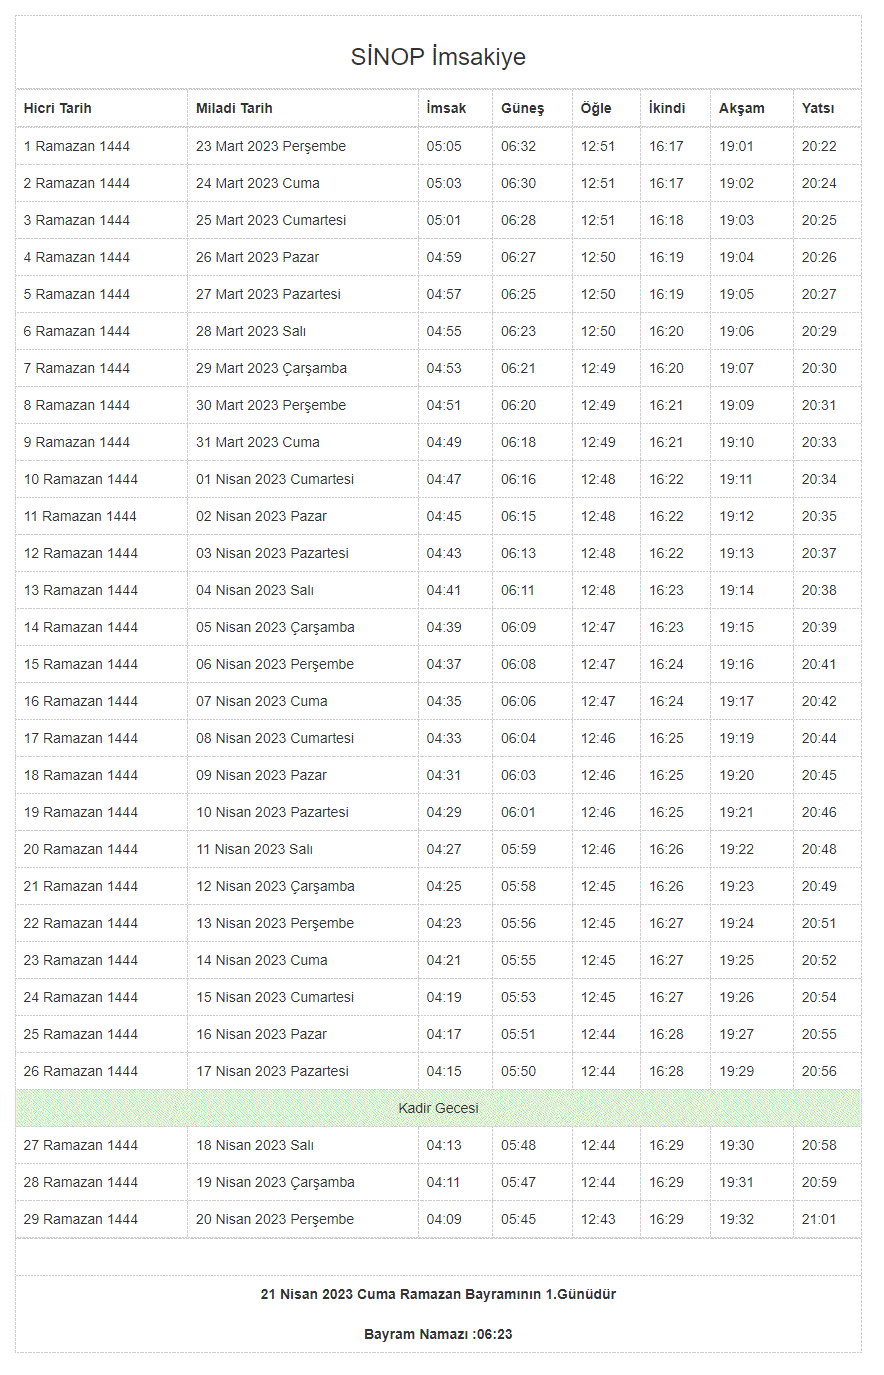Click the Miladi Tarih column header

coord(234,108)
